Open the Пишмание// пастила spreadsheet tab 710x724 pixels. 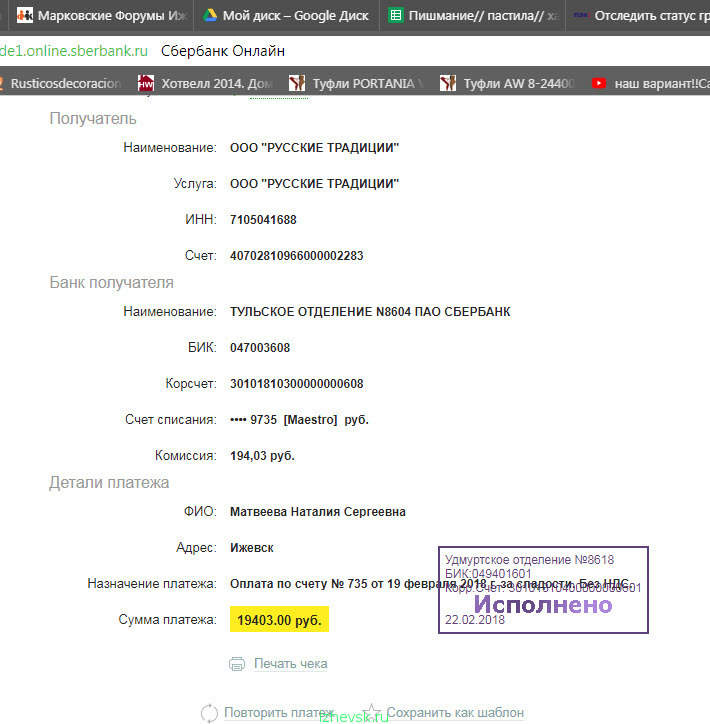point(472,16)
